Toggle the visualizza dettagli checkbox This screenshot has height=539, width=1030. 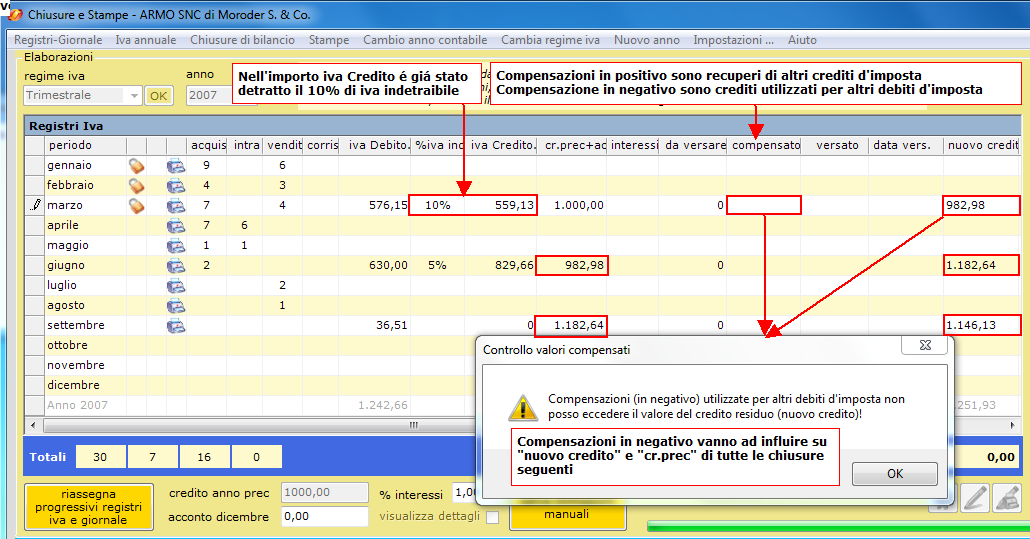click(x=492, y=517)
